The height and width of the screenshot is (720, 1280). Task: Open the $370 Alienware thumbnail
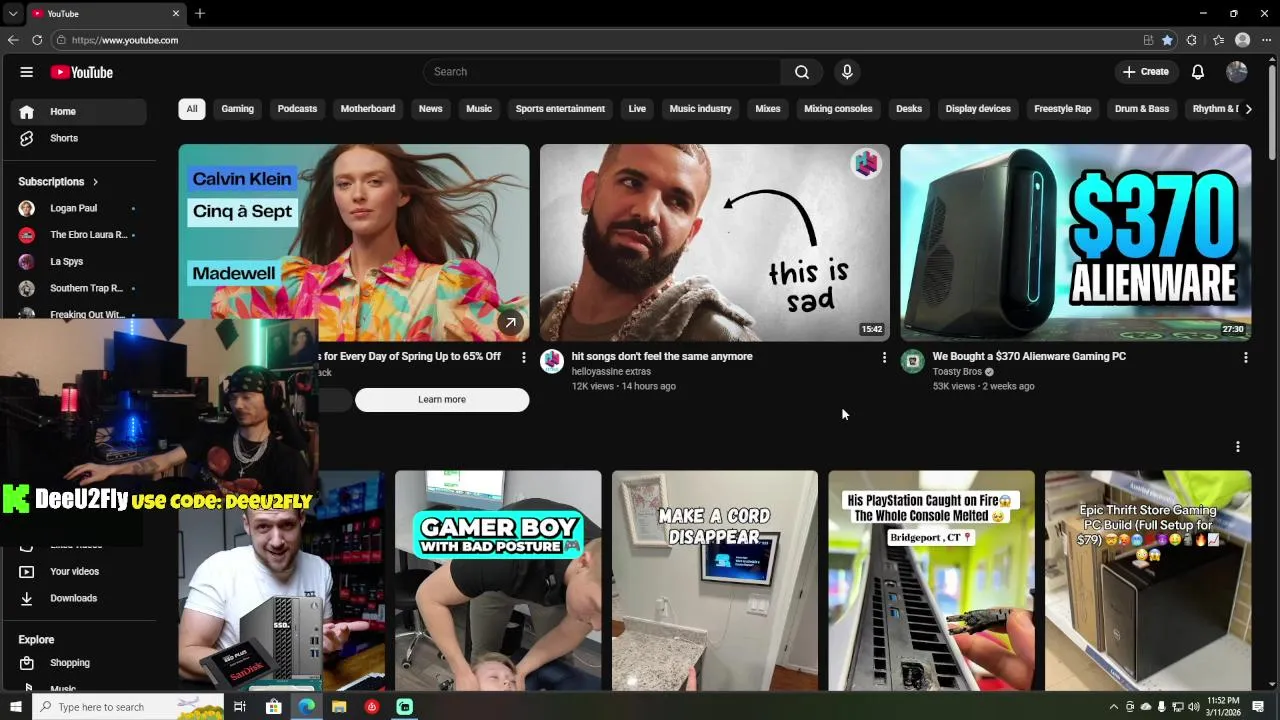click(x=1075, y=243)
